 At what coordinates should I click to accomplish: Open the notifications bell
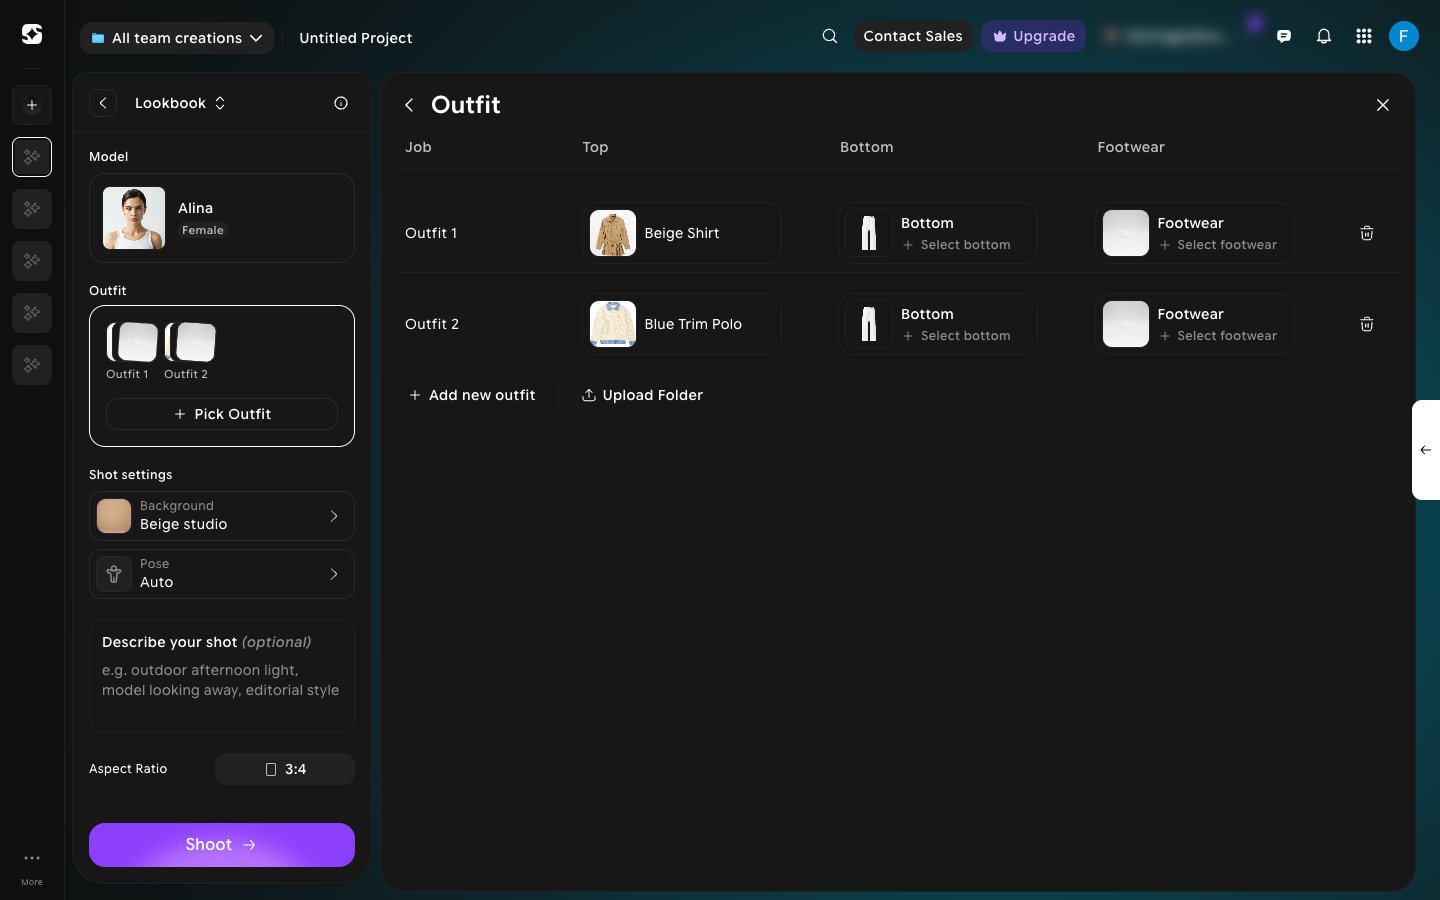pyautogui.click(x=1324, y=36)
